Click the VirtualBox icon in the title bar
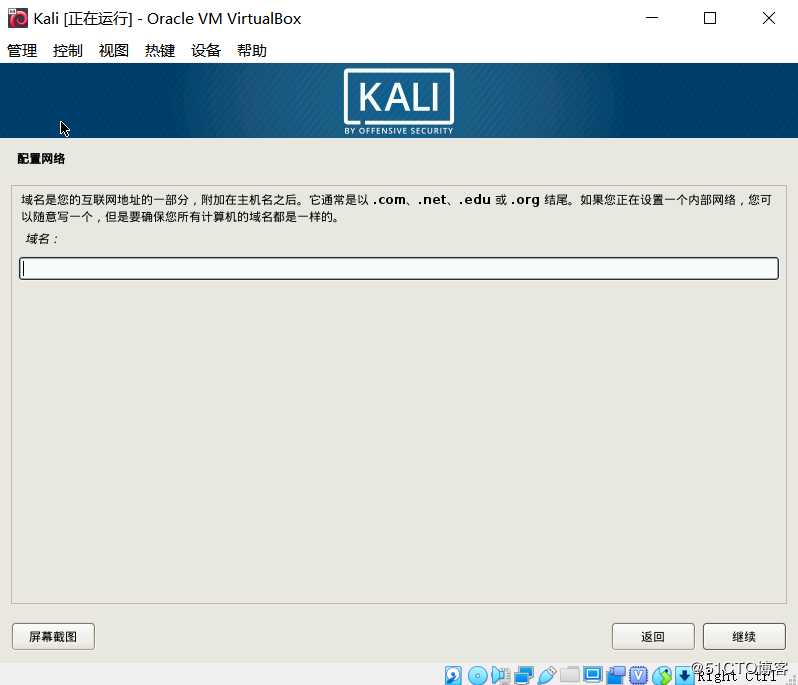Viewport: 798px width, 685px height. (x=18, y=18)
